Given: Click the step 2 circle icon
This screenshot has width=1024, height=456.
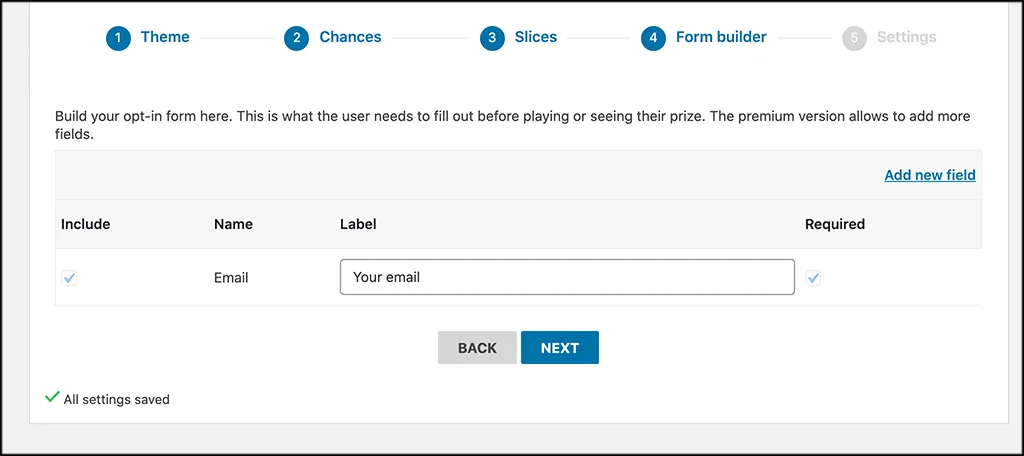Looking at the screenshot, I should 296,38.
